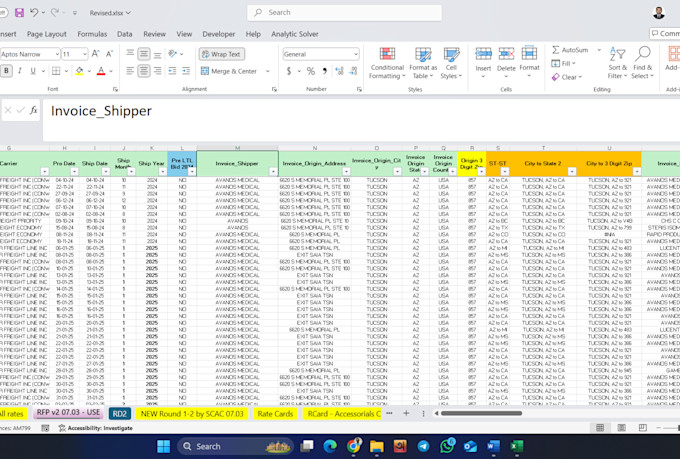680x459 pixels.
Task: Decrease decimal places
Action: point(353,71)
